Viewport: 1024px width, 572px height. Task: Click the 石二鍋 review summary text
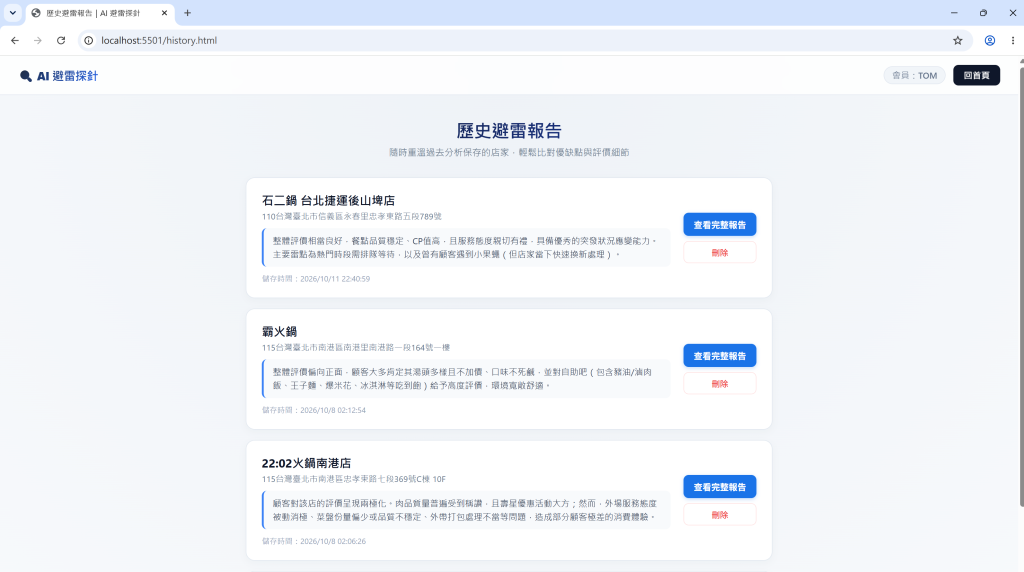coord(465,247)
